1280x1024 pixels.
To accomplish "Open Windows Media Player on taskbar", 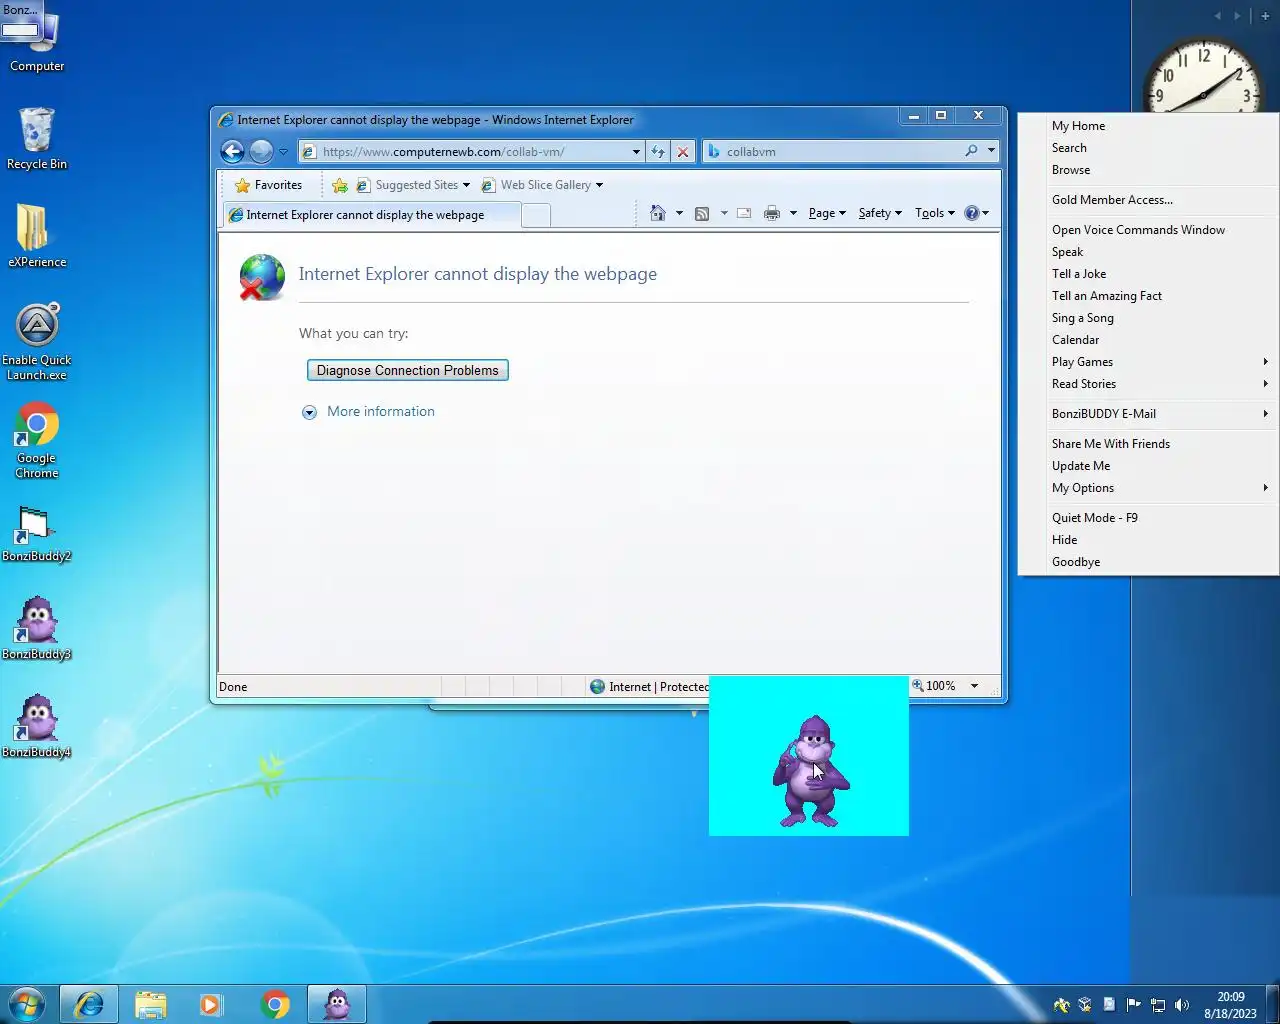I will click(211, 1004).
